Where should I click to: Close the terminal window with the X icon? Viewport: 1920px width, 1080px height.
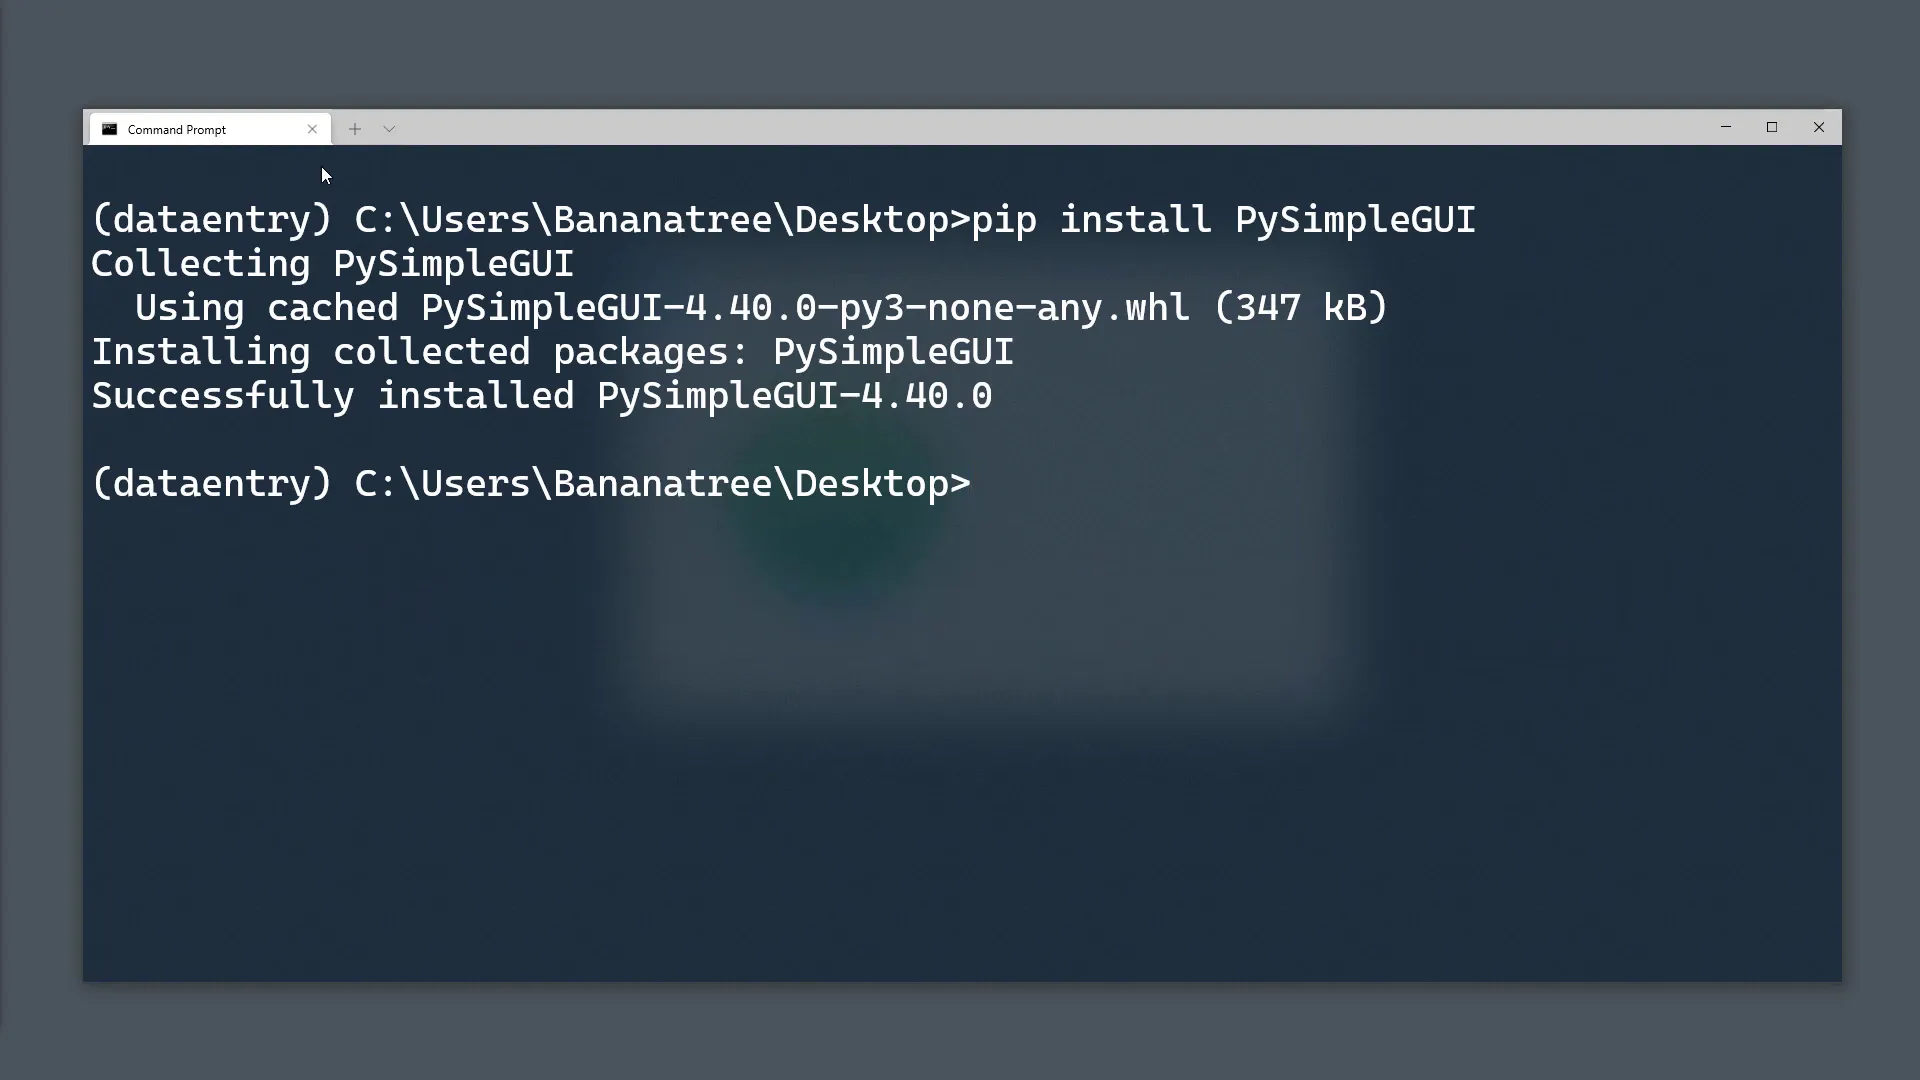[x=1818, y=127]
